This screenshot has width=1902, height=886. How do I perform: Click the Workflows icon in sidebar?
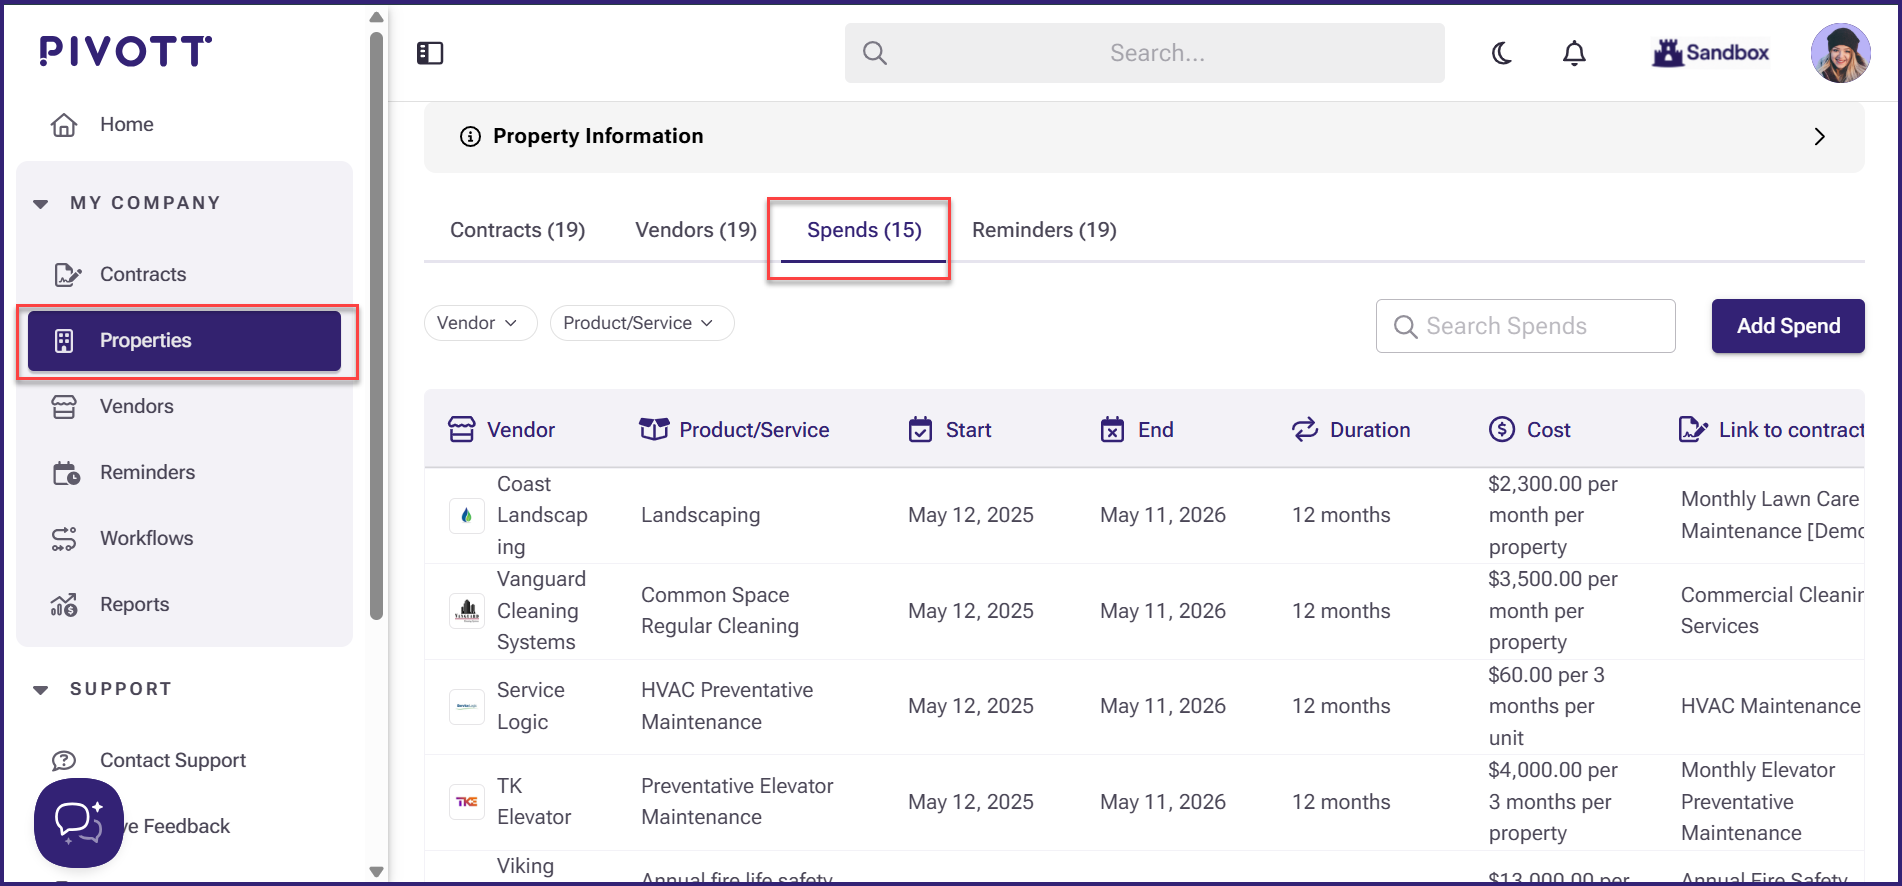click(x=64, y=539)
